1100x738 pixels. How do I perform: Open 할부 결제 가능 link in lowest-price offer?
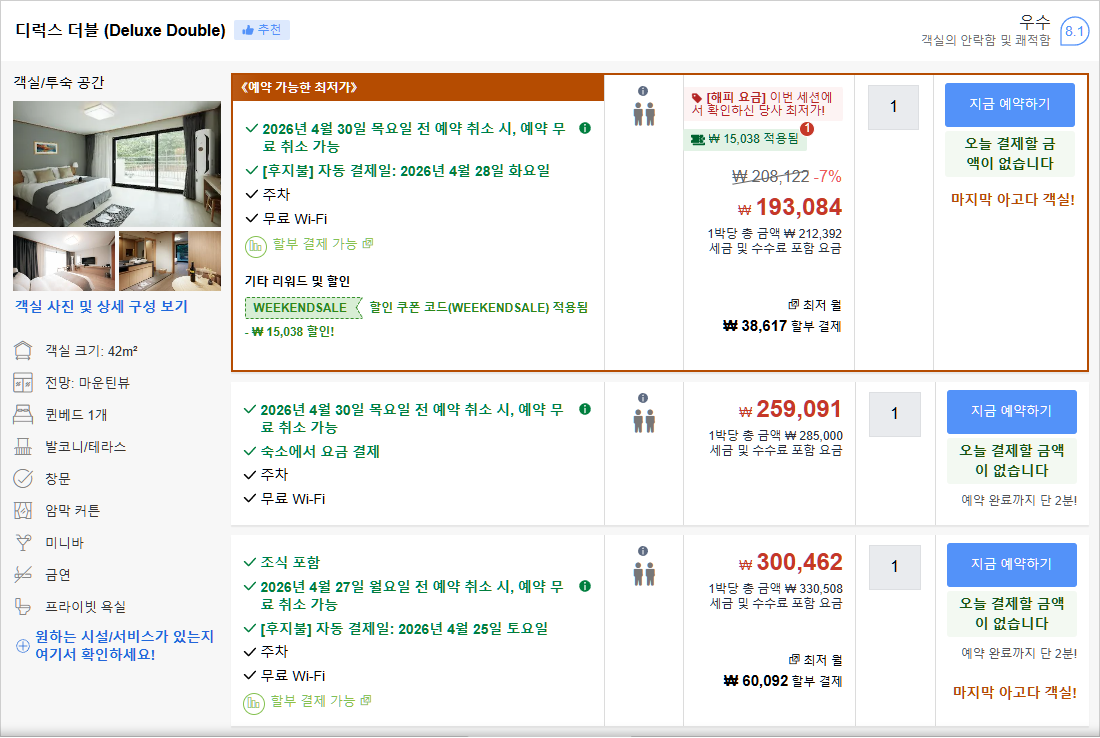click(x=323, y=244)
